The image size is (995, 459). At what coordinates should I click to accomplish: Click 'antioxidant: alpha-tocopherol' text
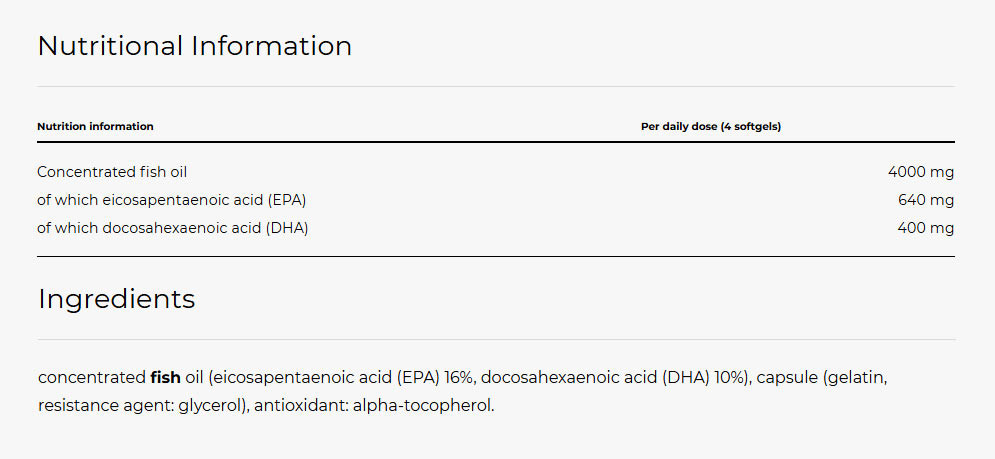coord(372,406)
